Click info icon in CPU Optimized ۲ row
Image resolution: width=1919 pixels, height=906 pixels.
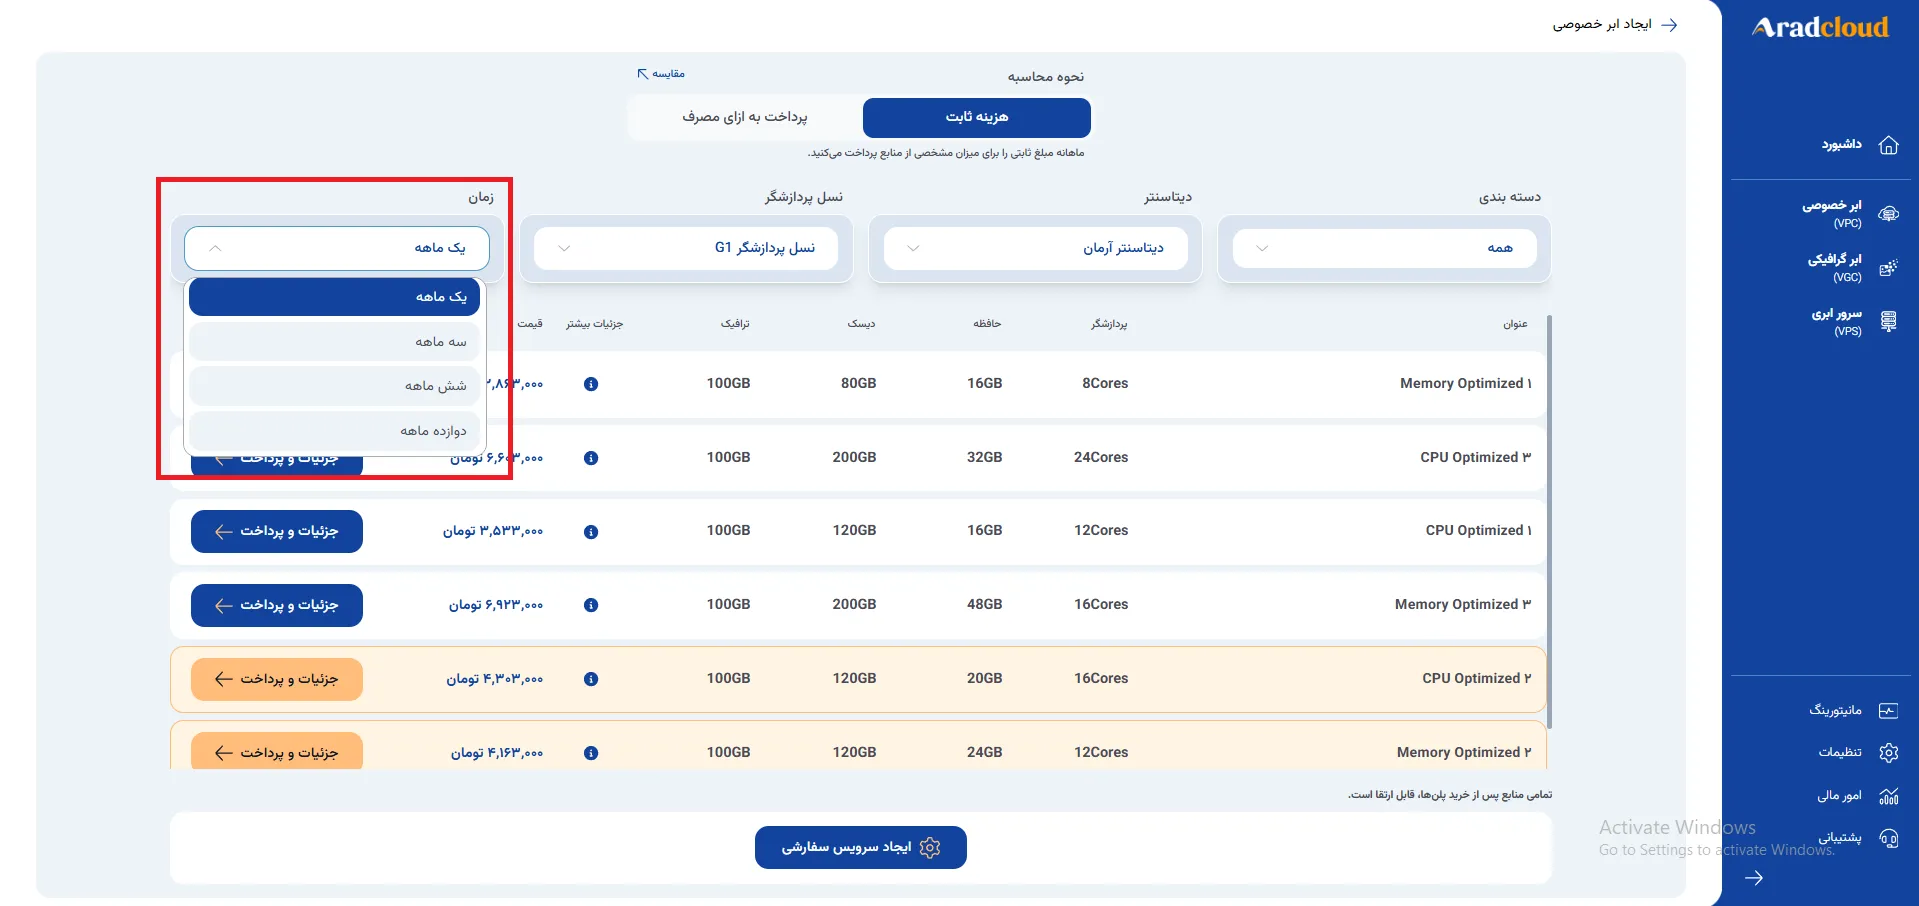[591, 679]
